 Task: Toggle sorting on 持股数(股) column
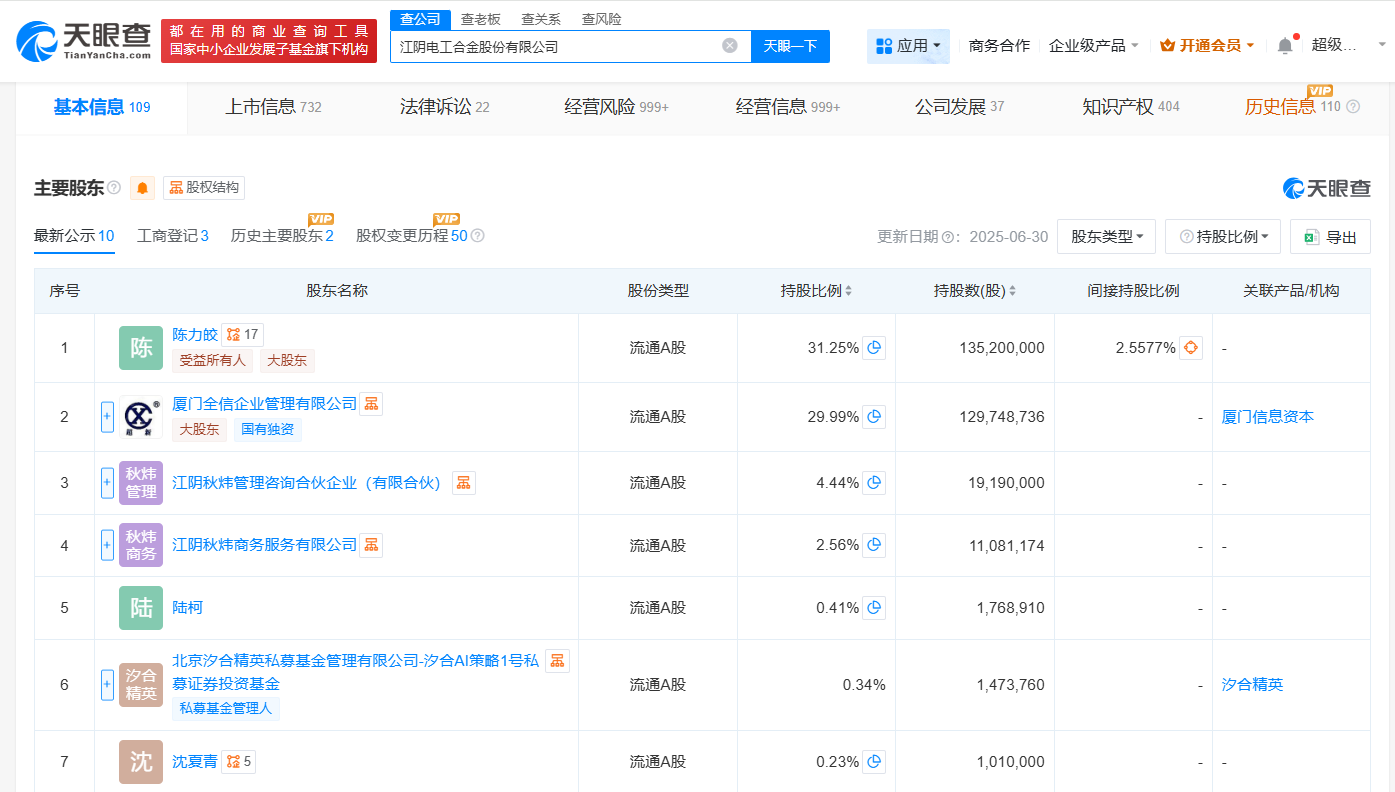pyautogui.click(x=1013, y=290)
